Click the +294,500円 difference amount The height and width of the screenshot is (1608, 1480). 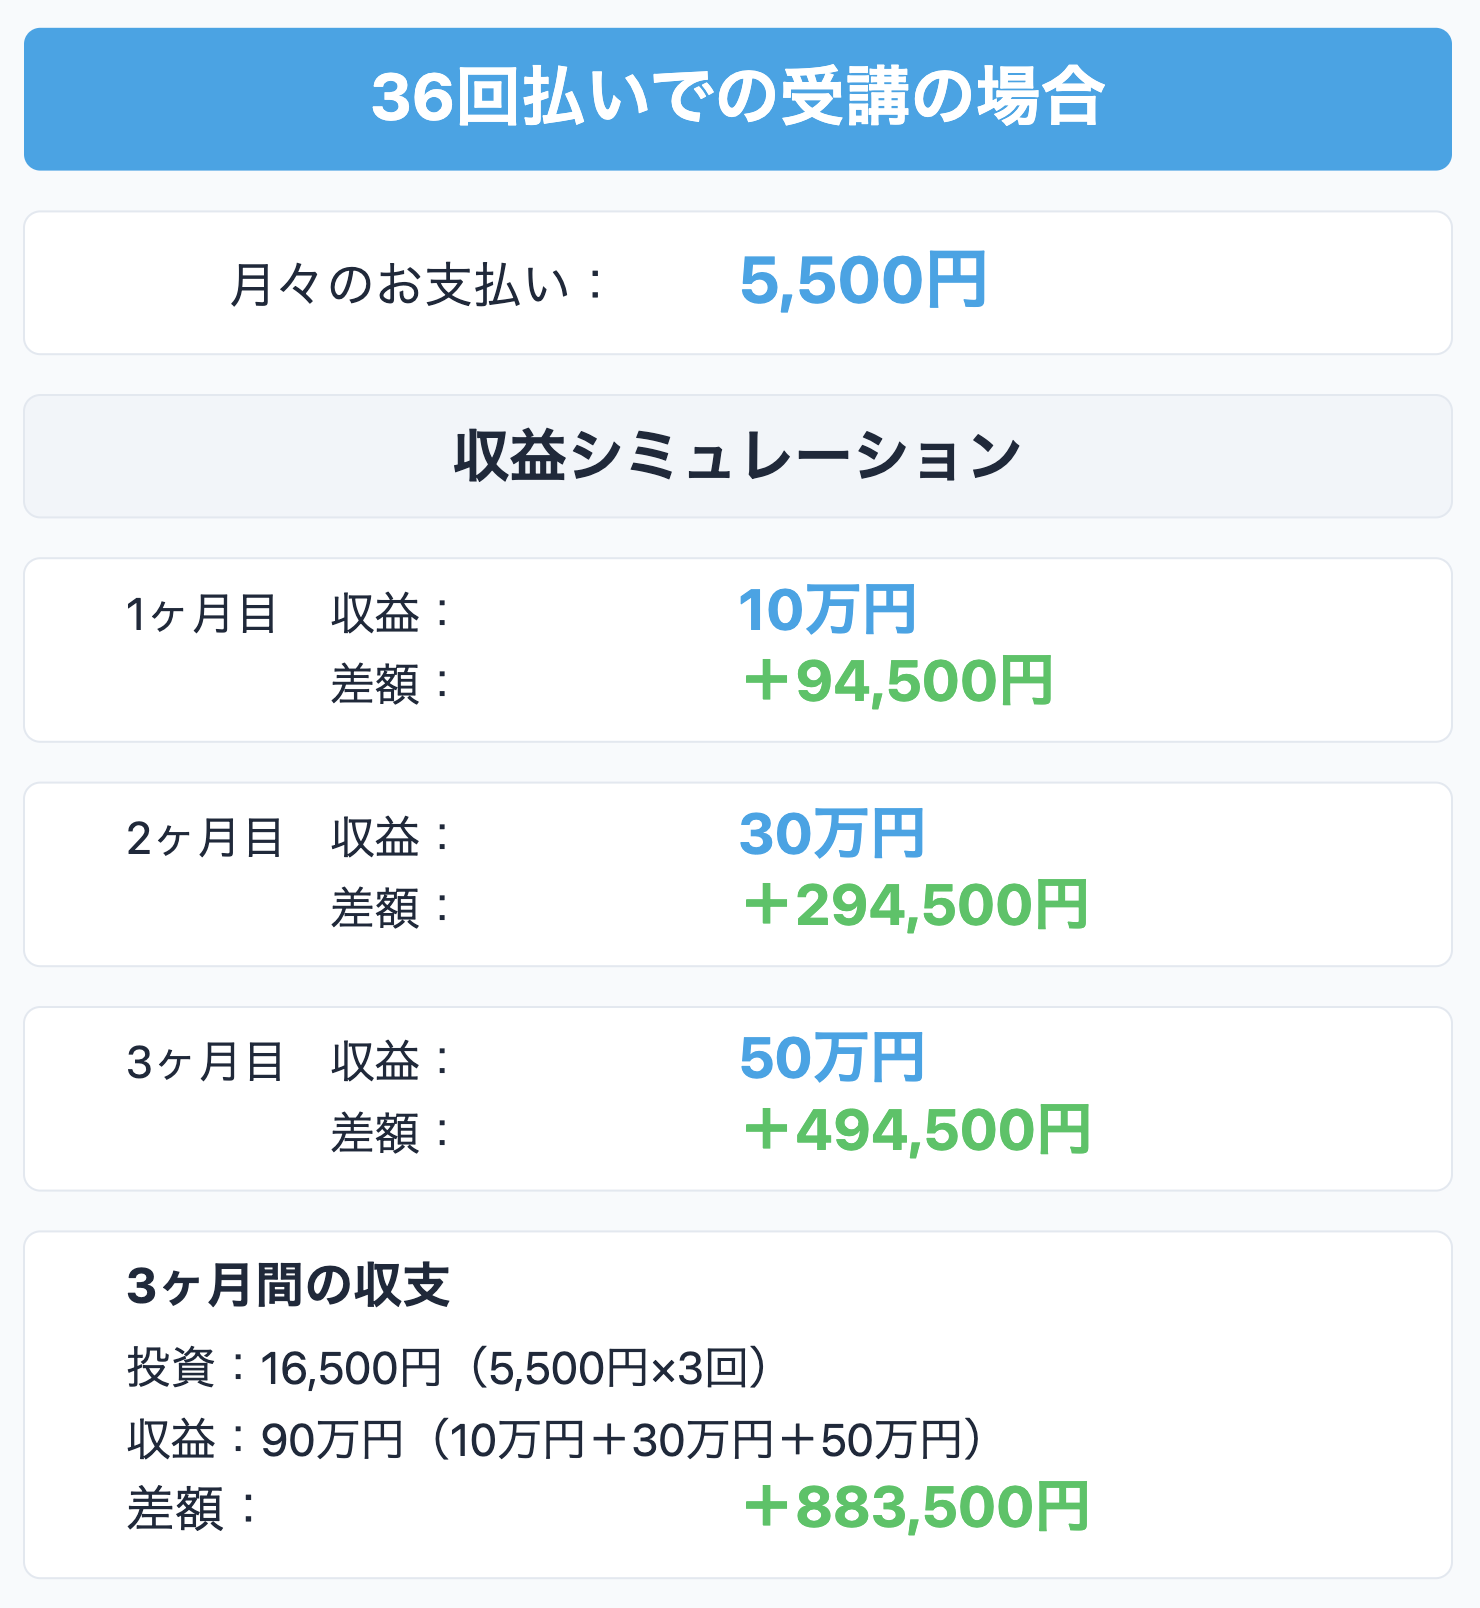coord(915,906)
